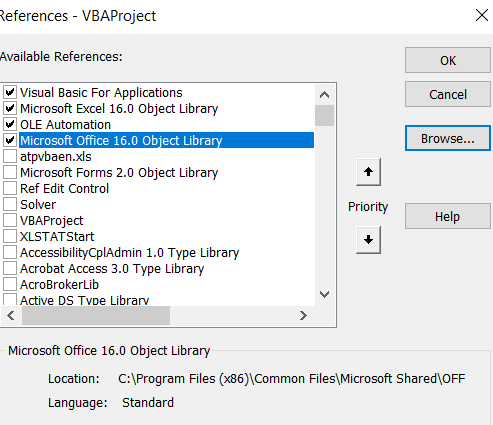Click the horizontal scroll right arrow
This screenshot has width=493, height=425.
pos(303,315)
